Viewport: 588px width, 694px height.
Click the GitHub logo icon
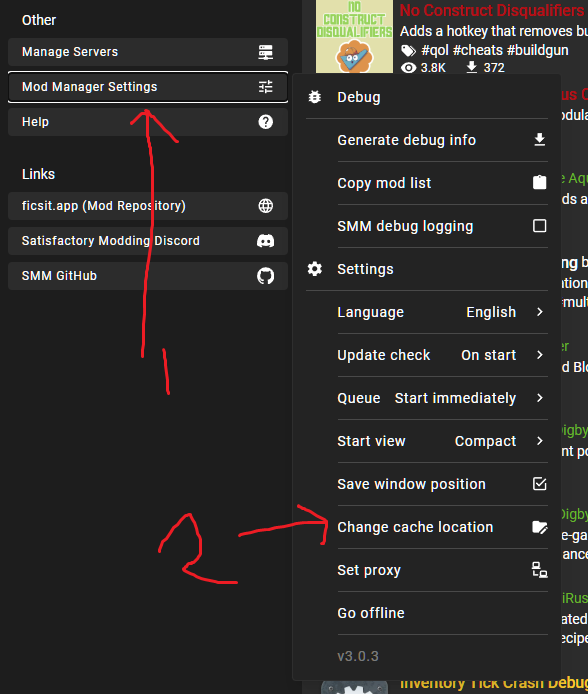pyautogui.click(x=265, y=276)
